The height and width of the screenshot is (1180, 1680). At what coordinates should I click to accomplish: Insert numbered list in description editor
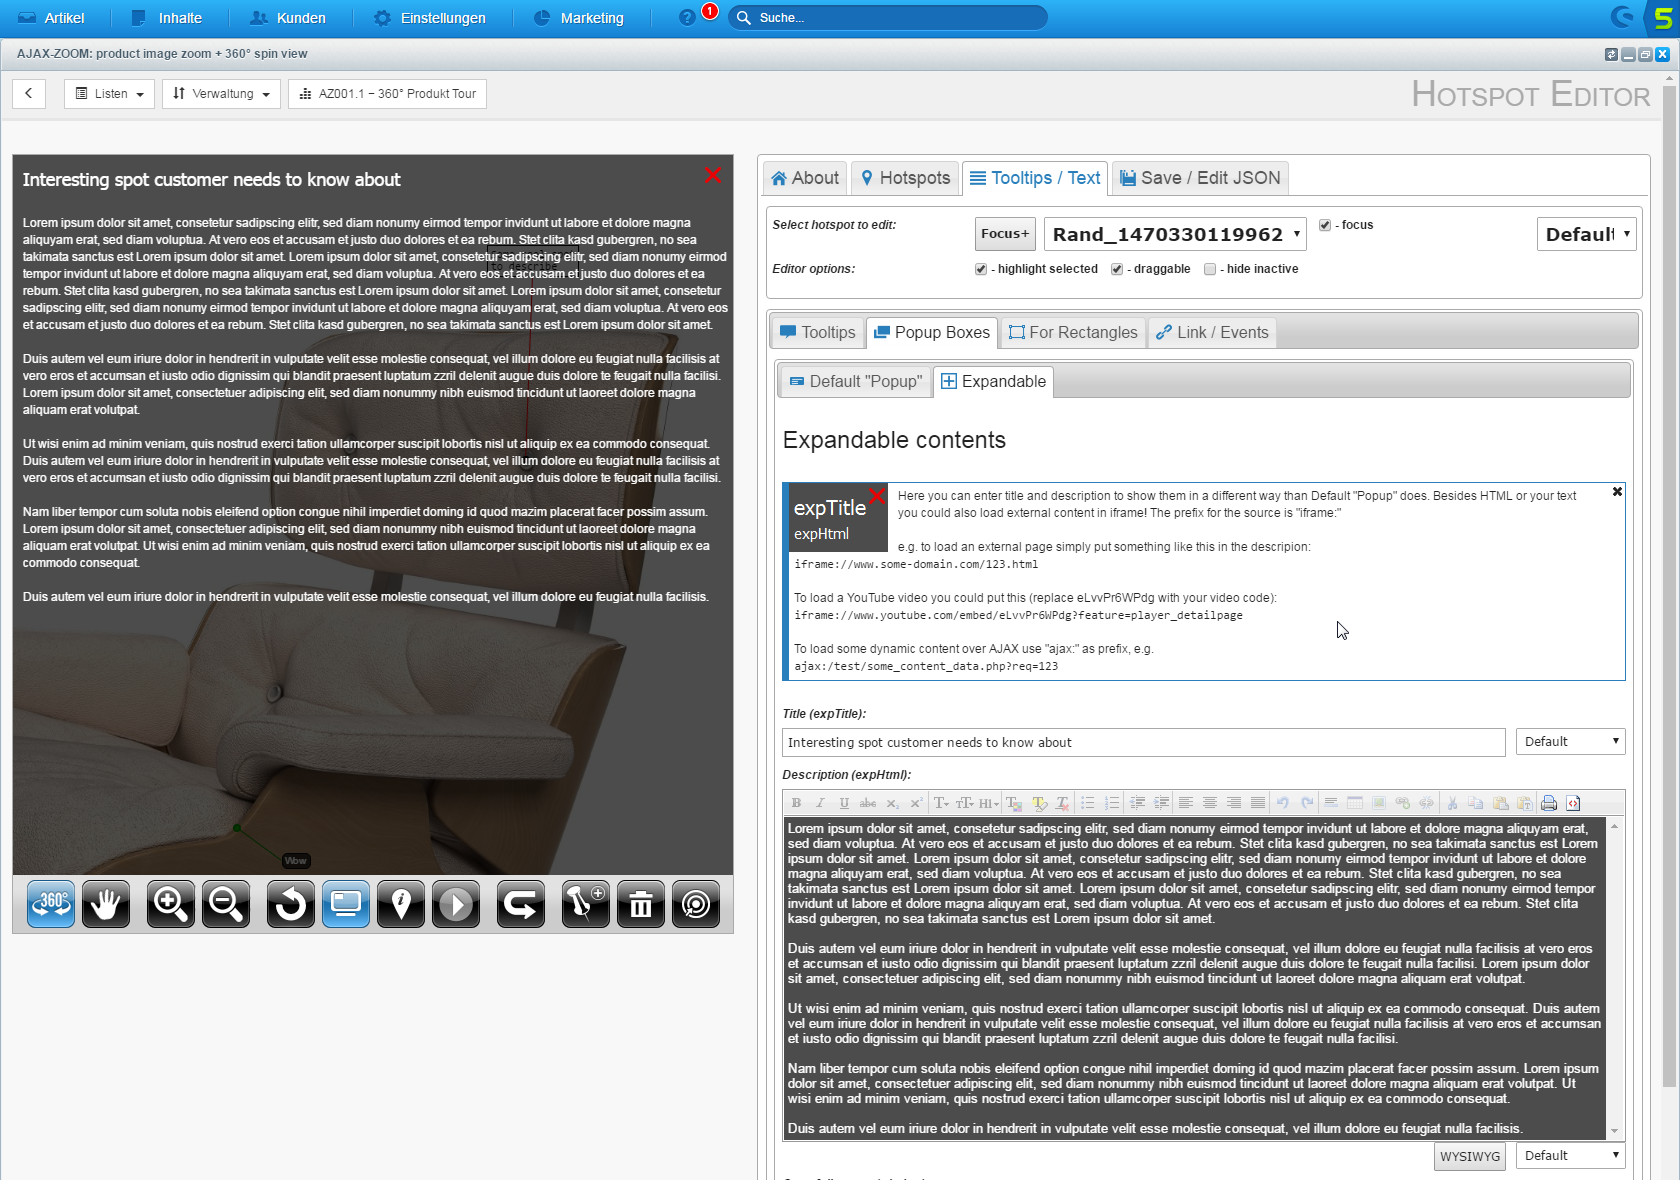pyautogui.click(x=1111, y=803)
